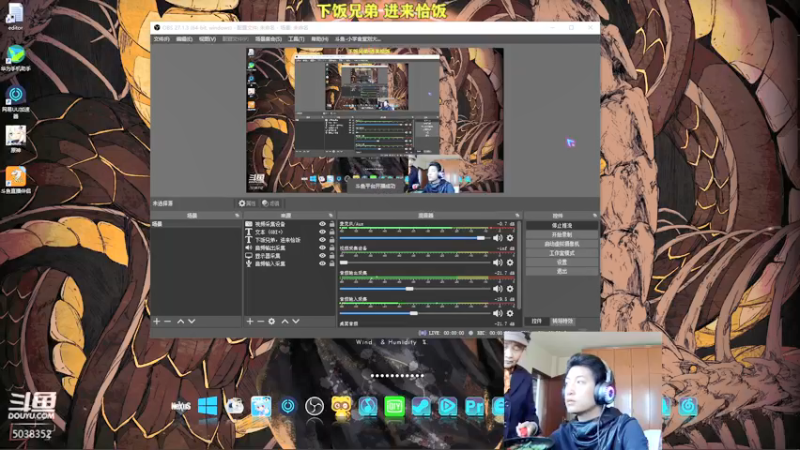Toggle visibility of 文本 (GDI+) source

322,232
